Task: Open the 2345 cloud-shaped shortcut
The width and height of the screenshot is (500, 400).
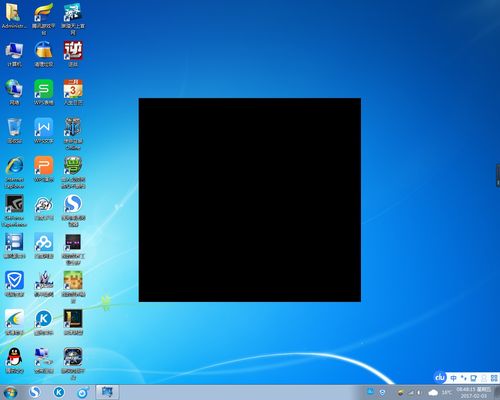Action: (x=44, y=204)
